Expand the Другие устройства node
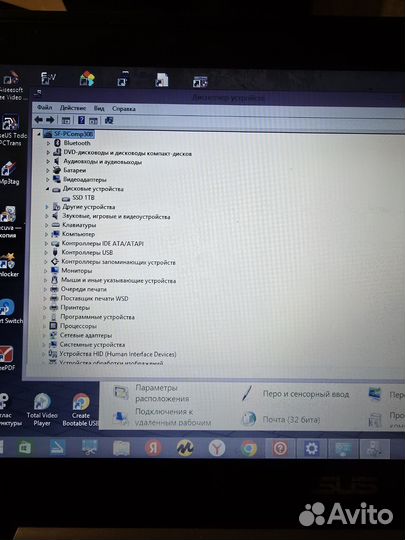 47,207
